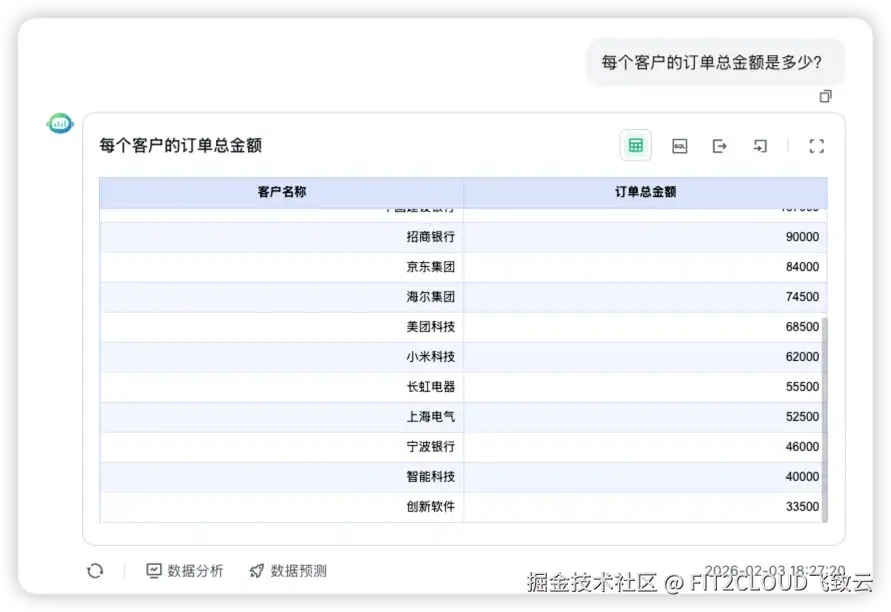The width and height of the screenshot is (891, 612).
Task: Select the 创新软件 cell
Action: 281,507
